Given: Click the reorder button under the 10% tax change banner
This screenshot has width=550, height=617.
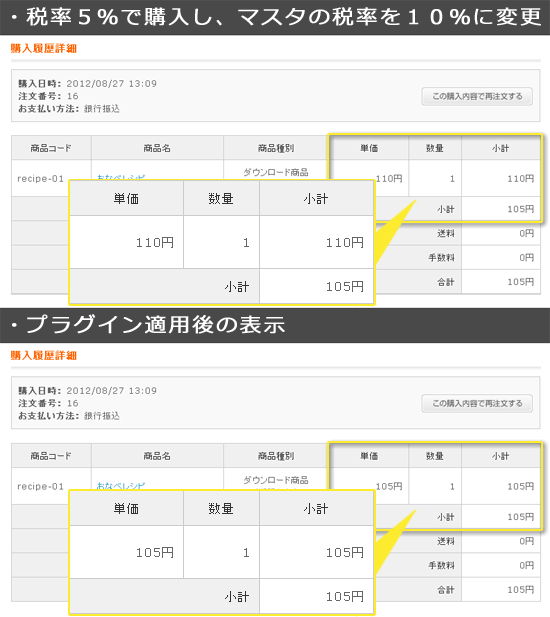Looking at the screenshot, I should point(477,96).
